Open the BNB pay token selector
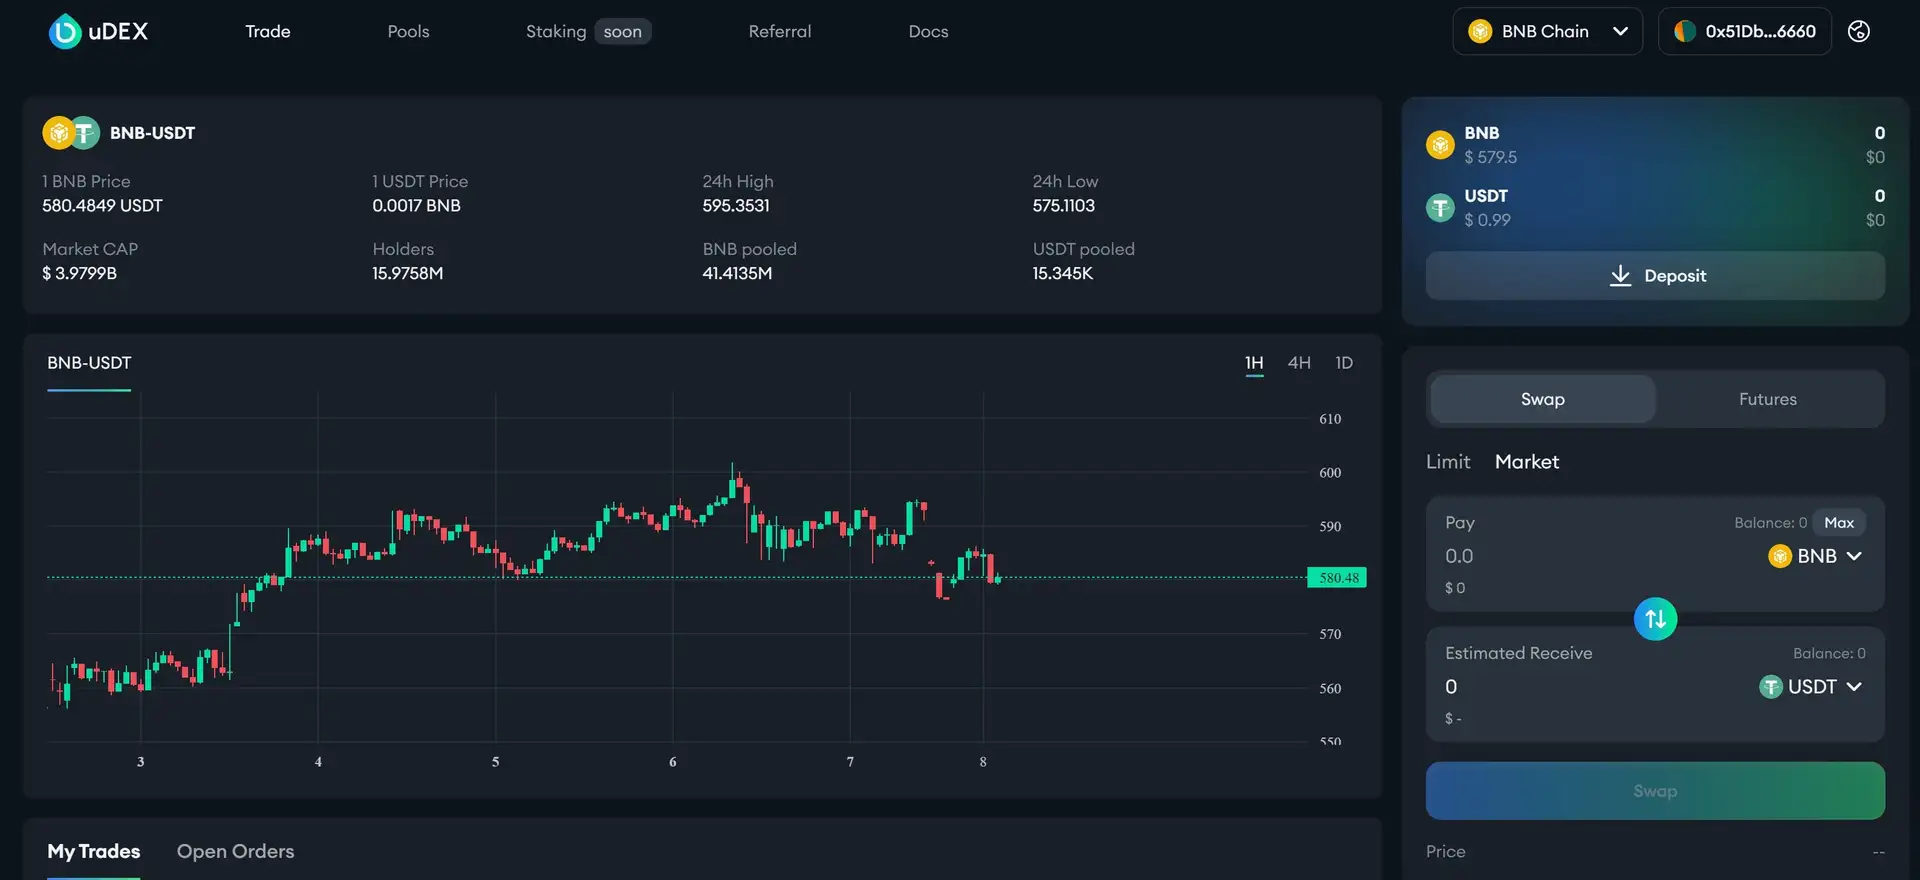 [1815, 556]
